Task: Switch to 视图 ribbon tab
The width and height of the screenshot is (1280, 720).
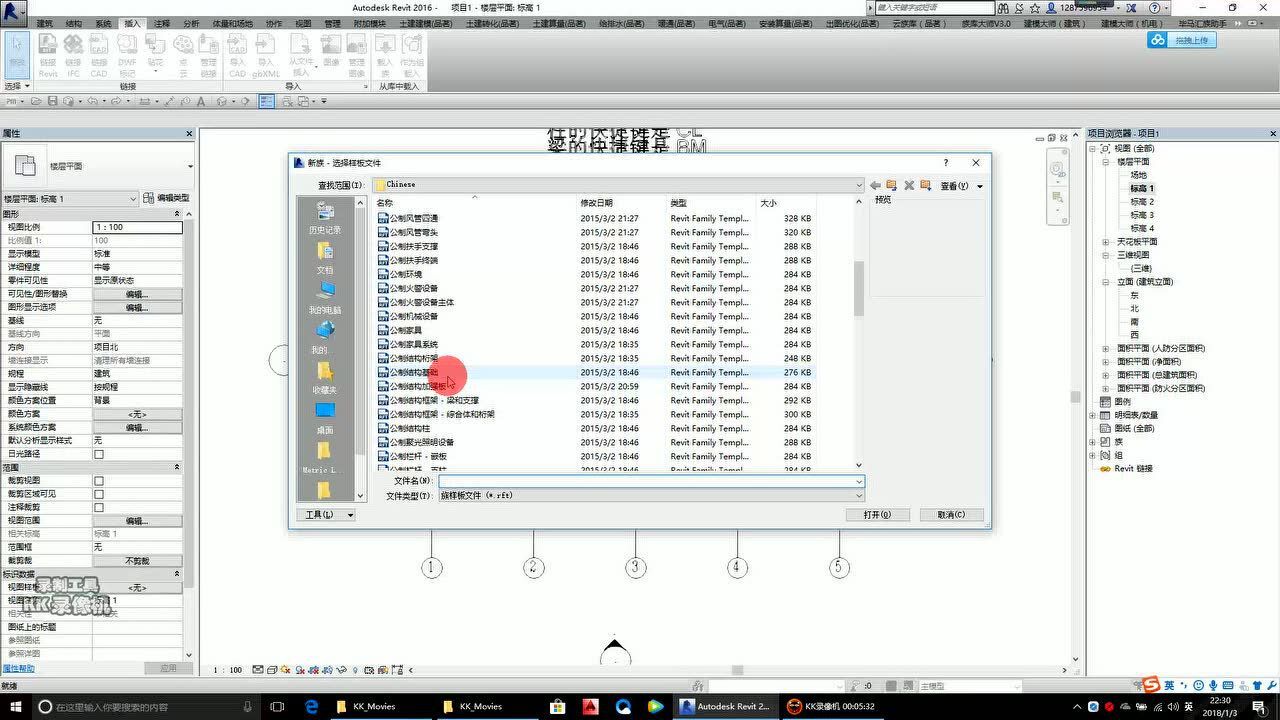Action: pyautogui.click(x=303, y=23)
